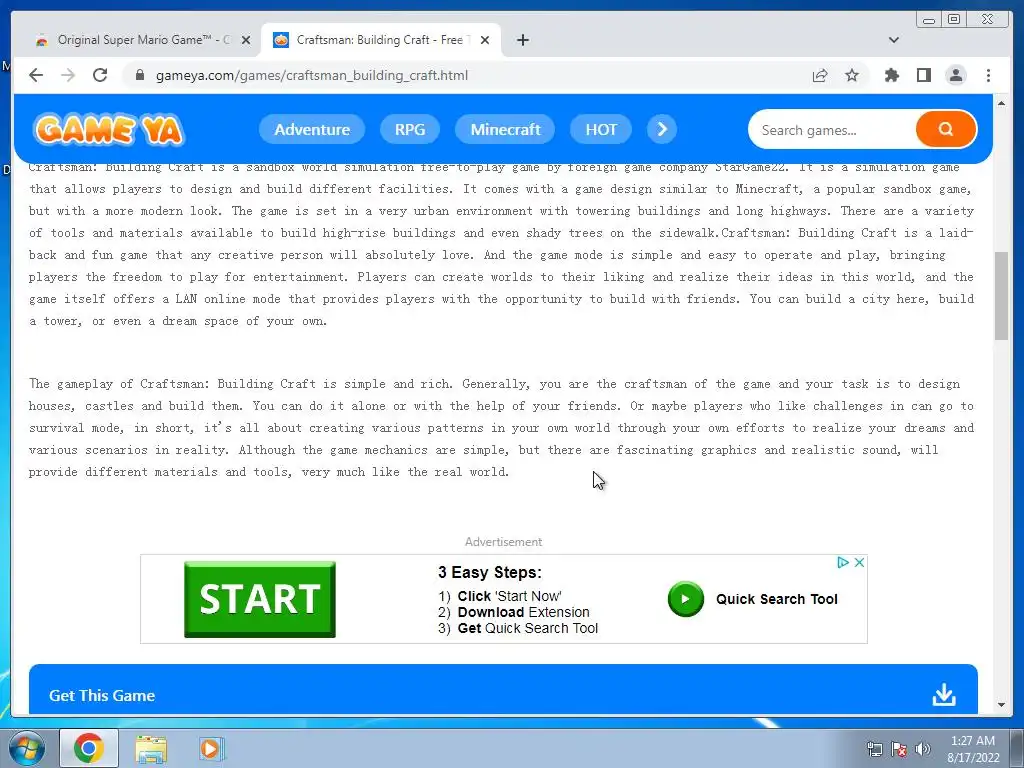Open the Windows Start button
1024x768 pixels.
click(x=25, y=748)
